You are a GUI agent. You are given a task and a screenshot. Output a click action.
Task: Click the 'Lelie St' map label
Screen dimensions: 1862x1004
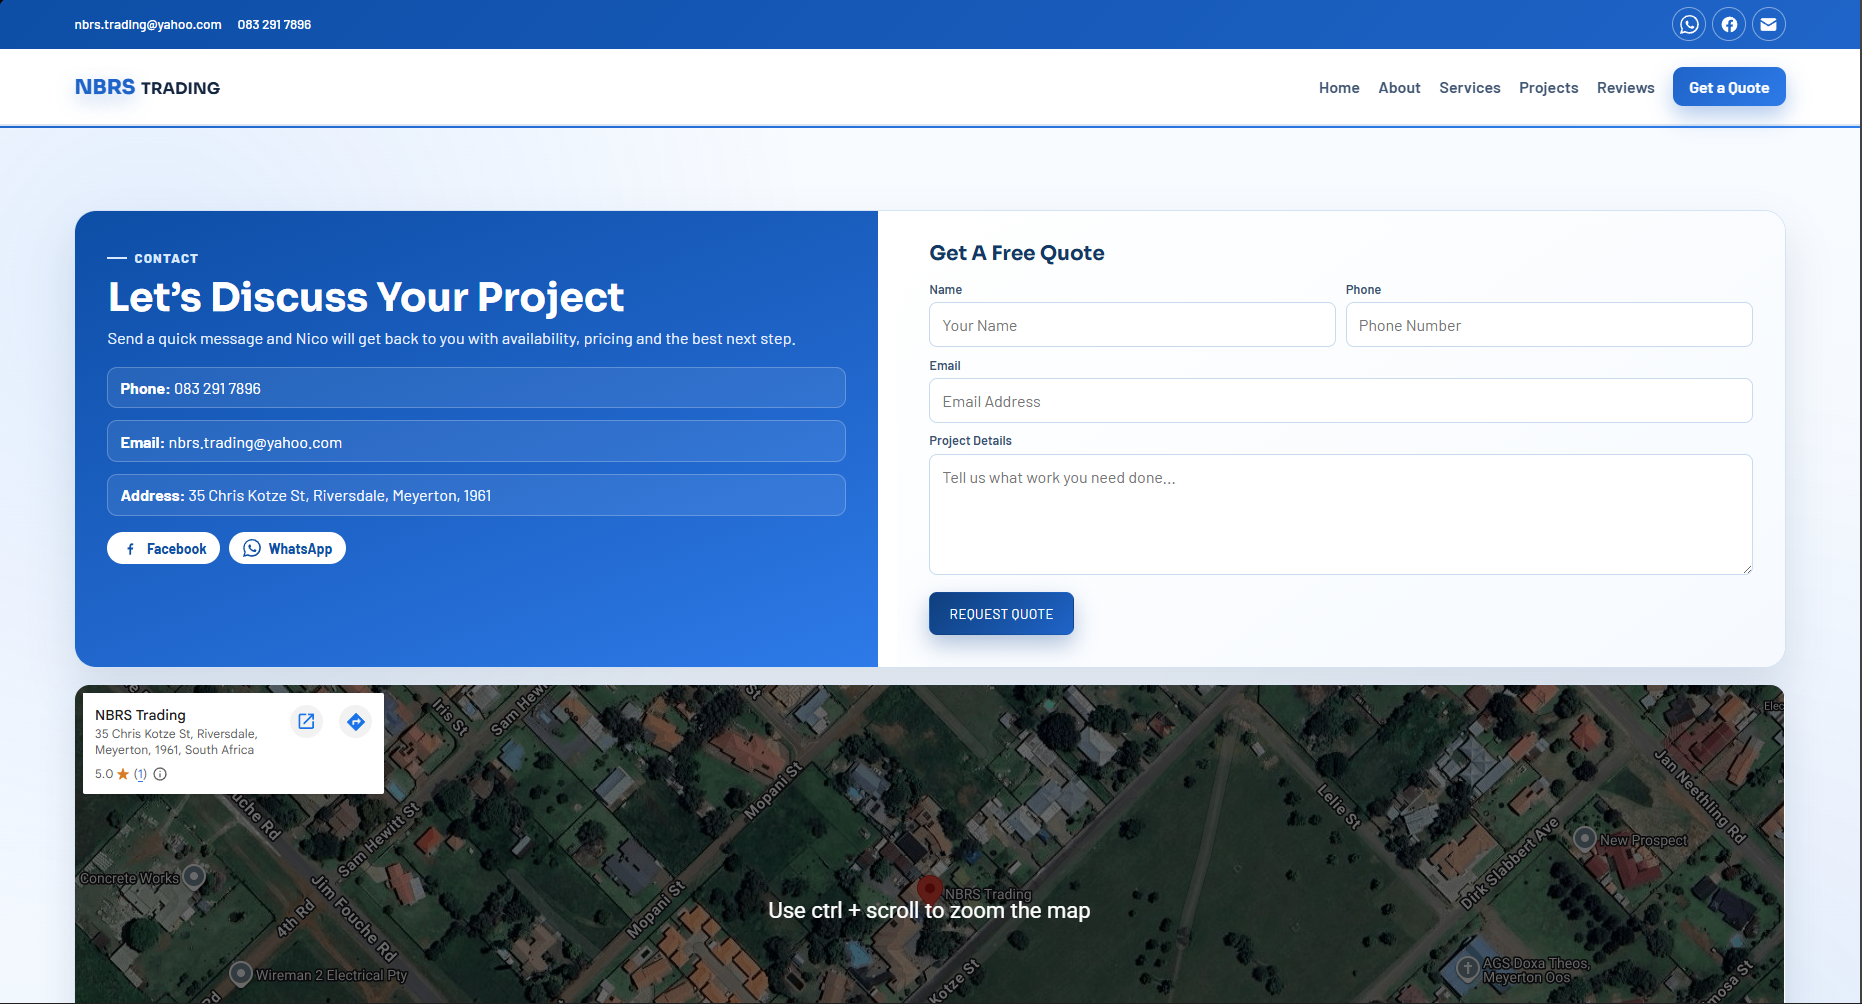pos(1340,807)
